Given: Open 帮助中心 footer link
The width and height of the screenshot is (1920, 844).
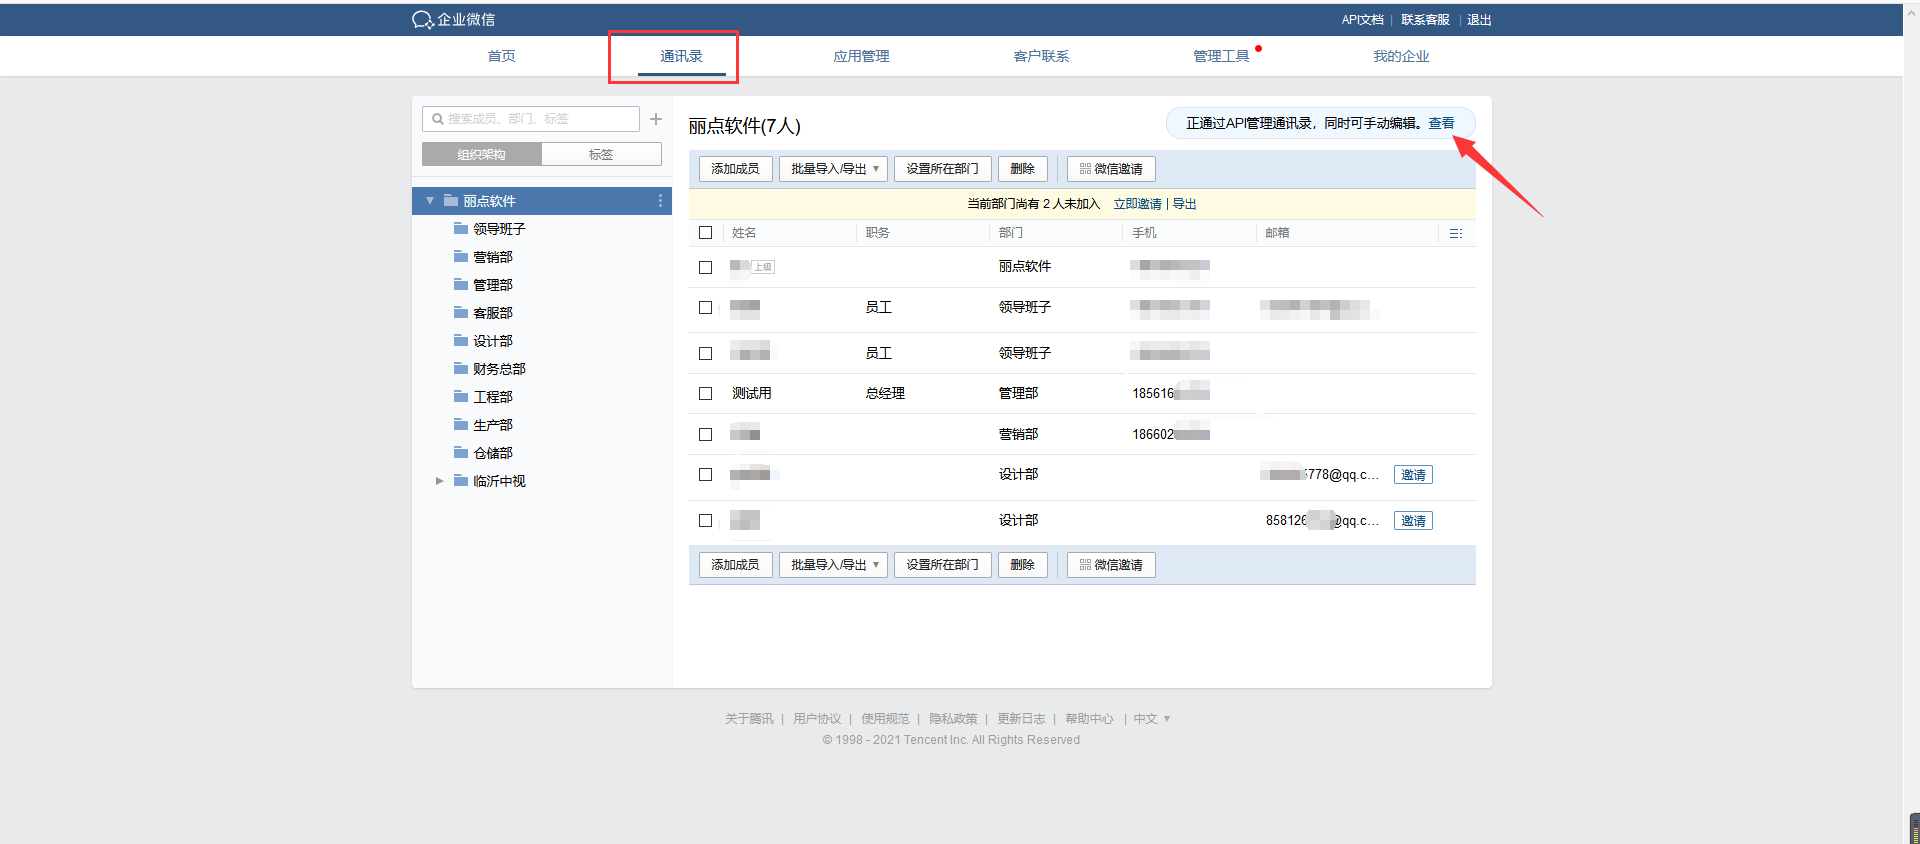Looking at the screenshot, I should [1089, 719].
